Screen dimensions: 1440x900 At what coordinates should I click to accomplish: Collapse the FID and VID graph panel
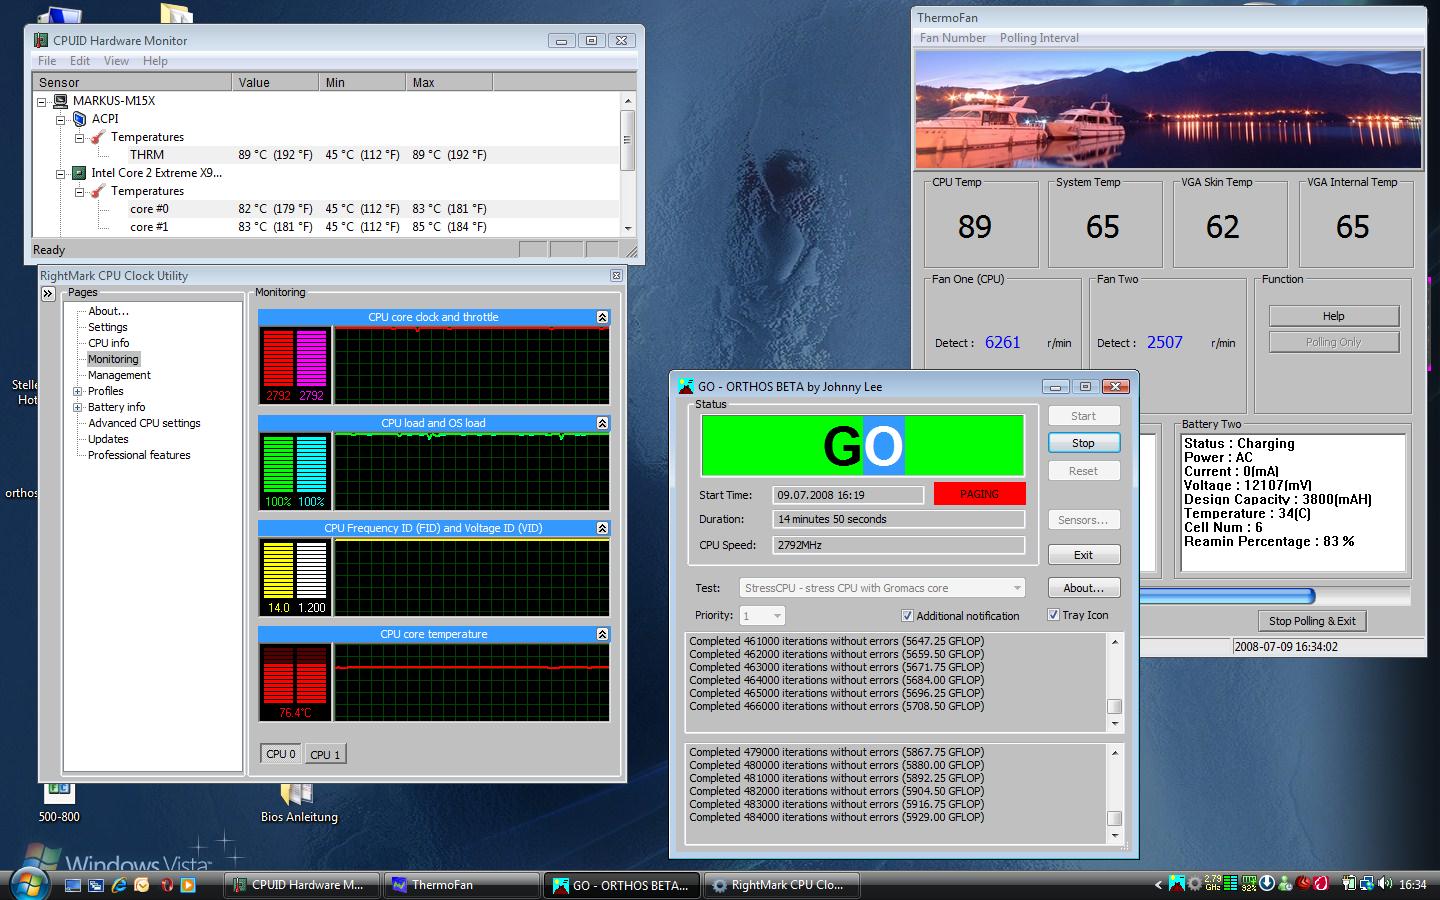click(602, 528)
